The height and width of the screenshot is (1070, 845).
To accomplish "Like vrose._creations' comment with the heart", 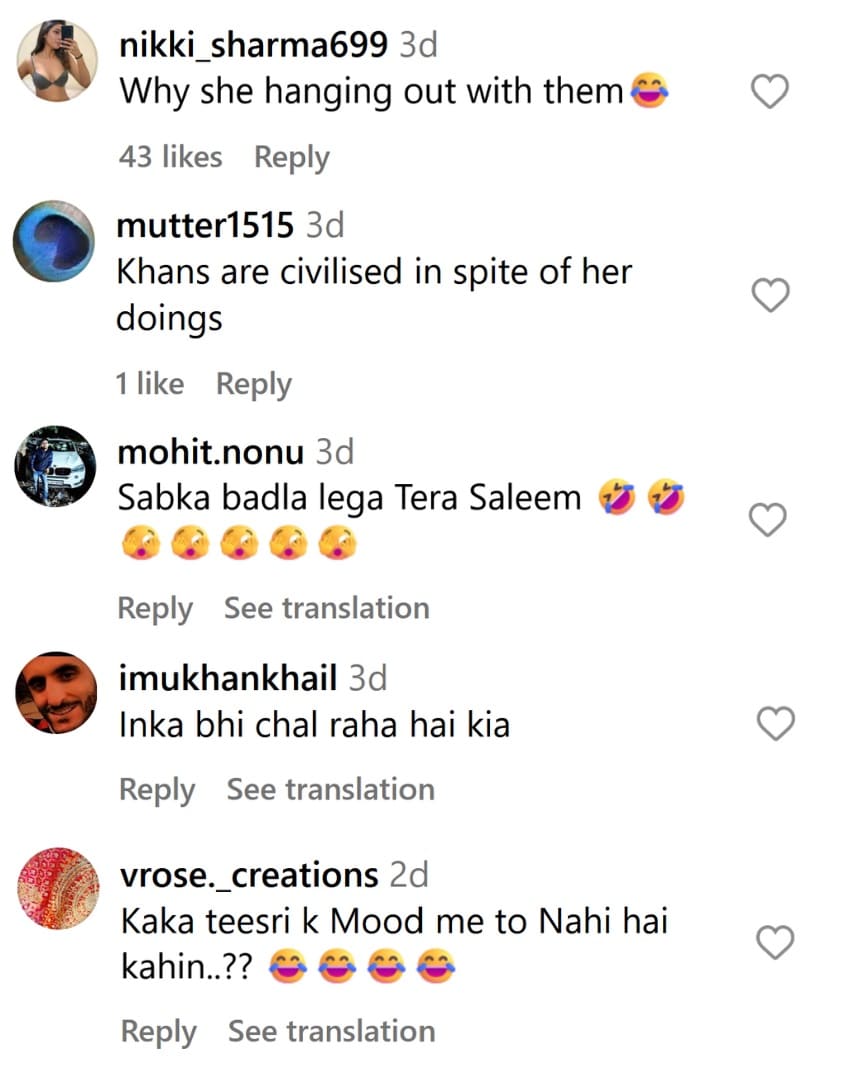I will pos(776,942).
